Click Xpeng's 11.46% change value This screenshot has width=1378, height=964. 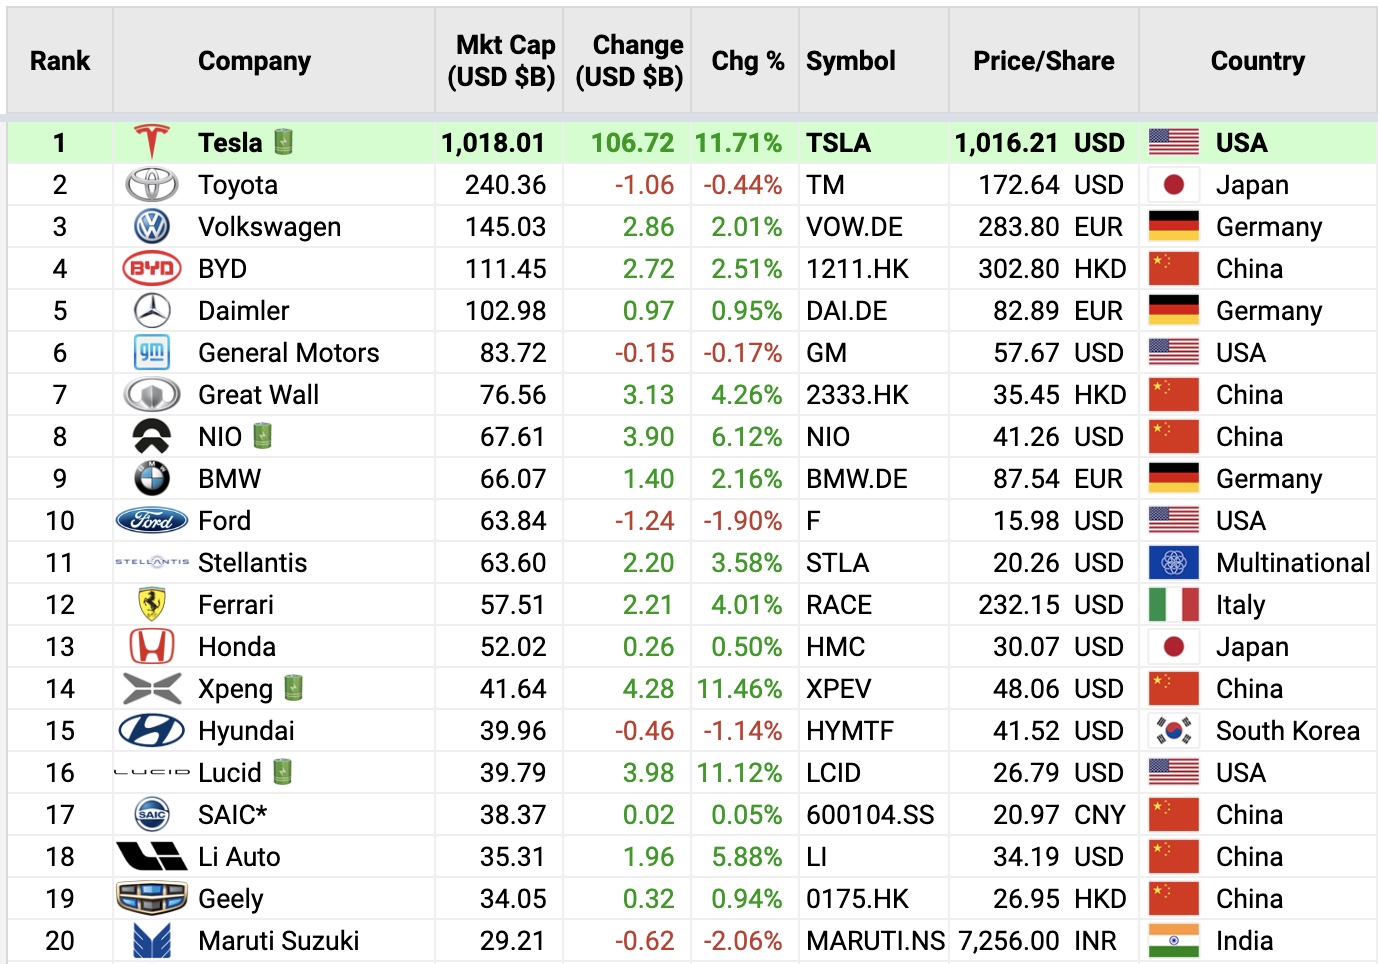pyautogui.click(x=739, y=689)
